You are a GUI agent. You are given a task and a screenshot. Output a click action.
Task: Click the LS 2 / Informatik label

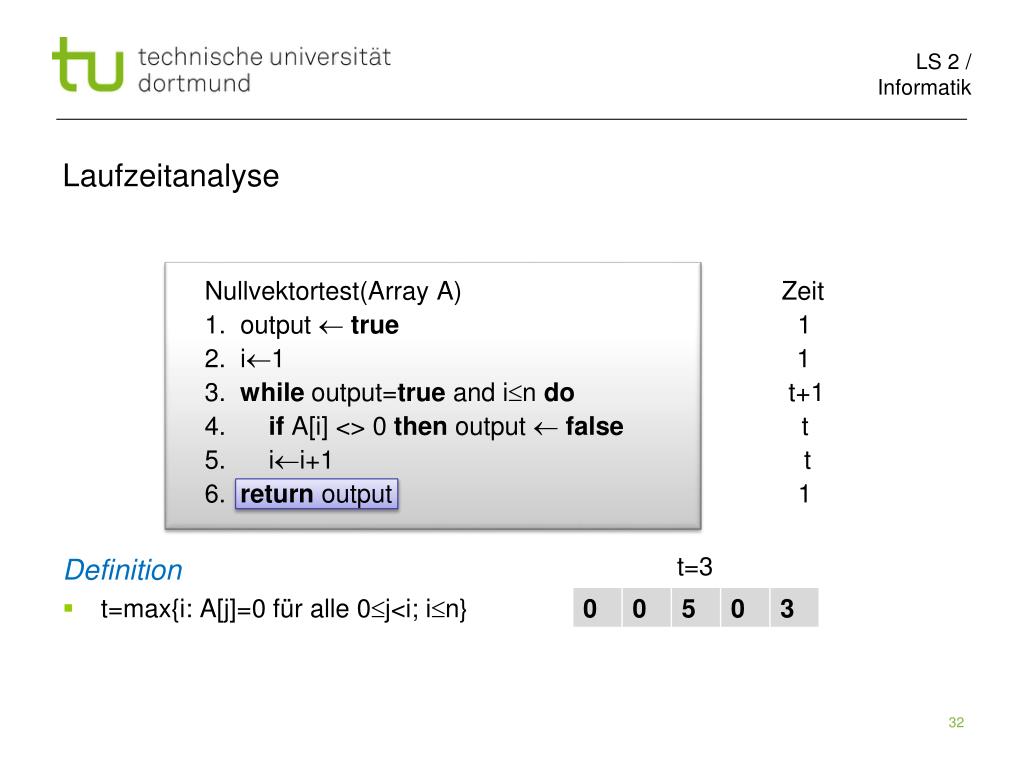923,74
